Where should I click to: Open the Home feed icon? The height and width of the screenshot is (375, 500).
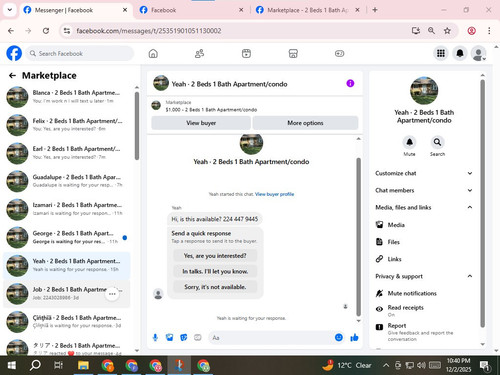pos(153,53)
